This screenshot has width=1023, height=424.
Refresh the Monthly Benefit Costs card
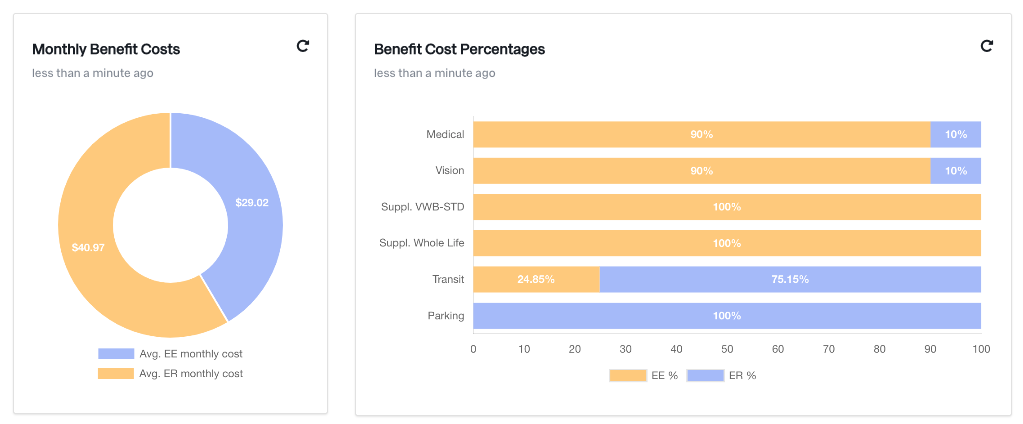[303, 46]
